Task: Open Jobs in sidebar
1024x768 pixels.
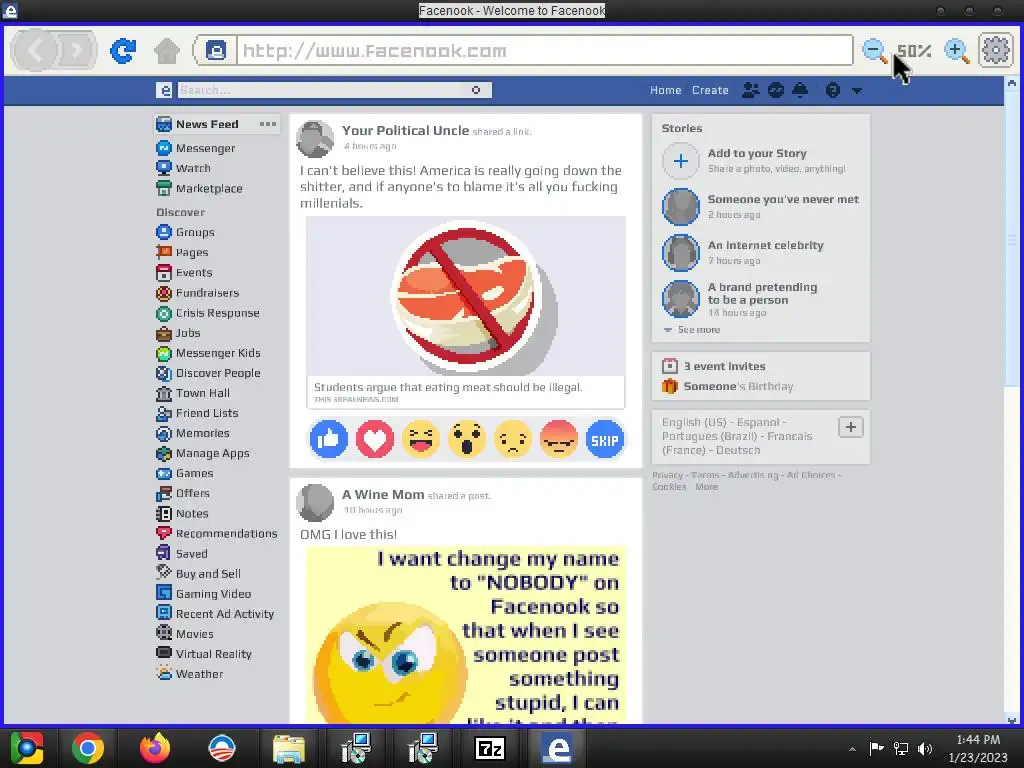Action: point(178,333)
